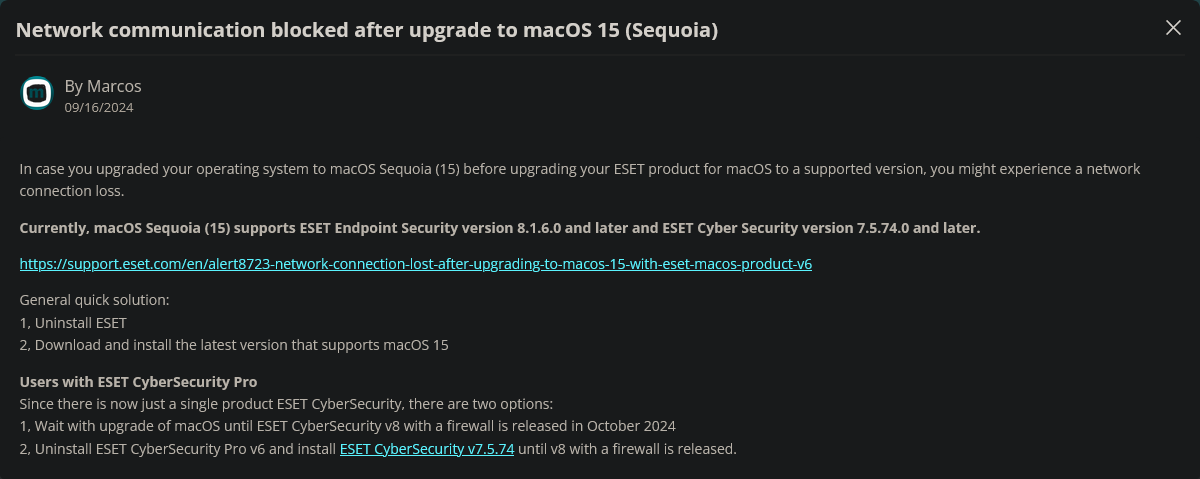Click the word 'By' before the author name
Screen dimensions: 1200x479
(73, 86)
